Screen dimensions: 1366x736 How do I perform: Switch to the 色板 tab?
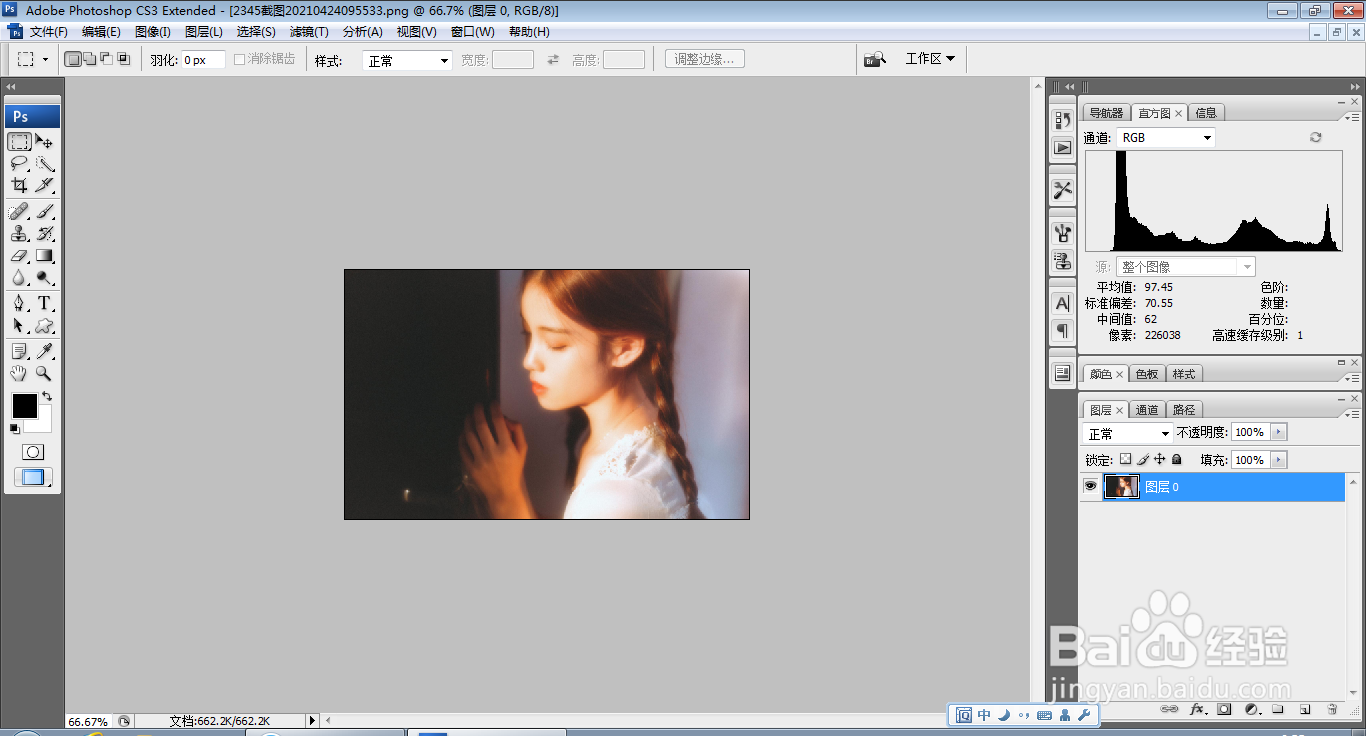(1147, 374)
